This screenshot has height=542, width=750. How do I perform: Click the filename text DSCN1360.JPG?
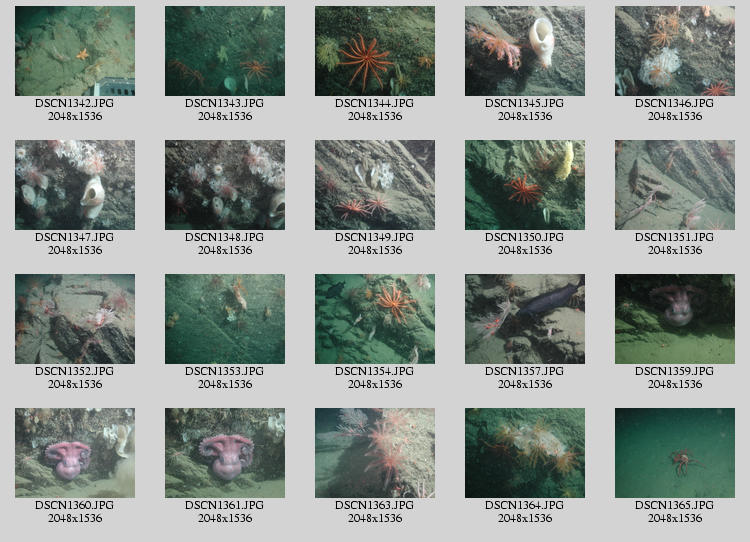pyautogui.click(x=75, y=505)
